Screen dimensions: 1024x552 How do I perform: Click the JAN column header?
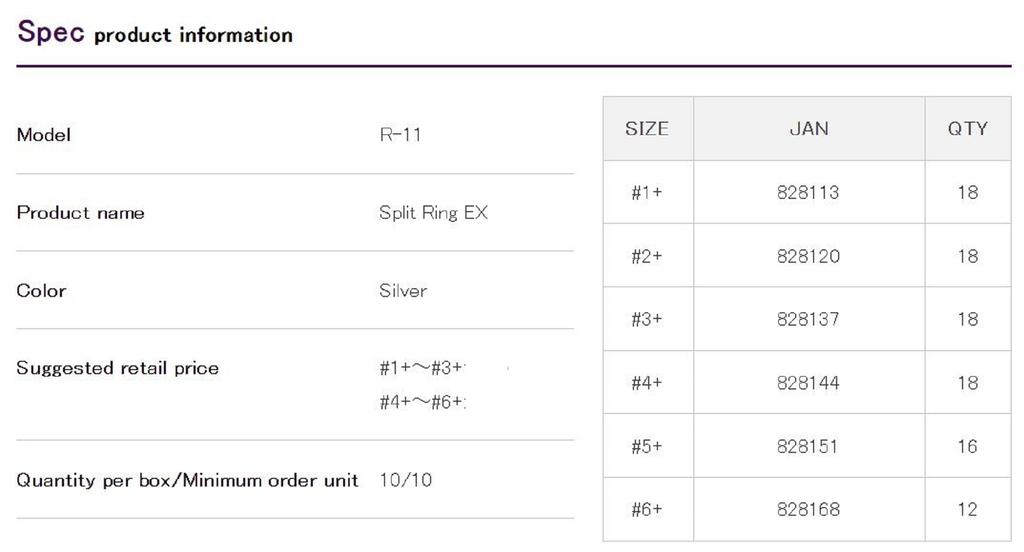808,129
